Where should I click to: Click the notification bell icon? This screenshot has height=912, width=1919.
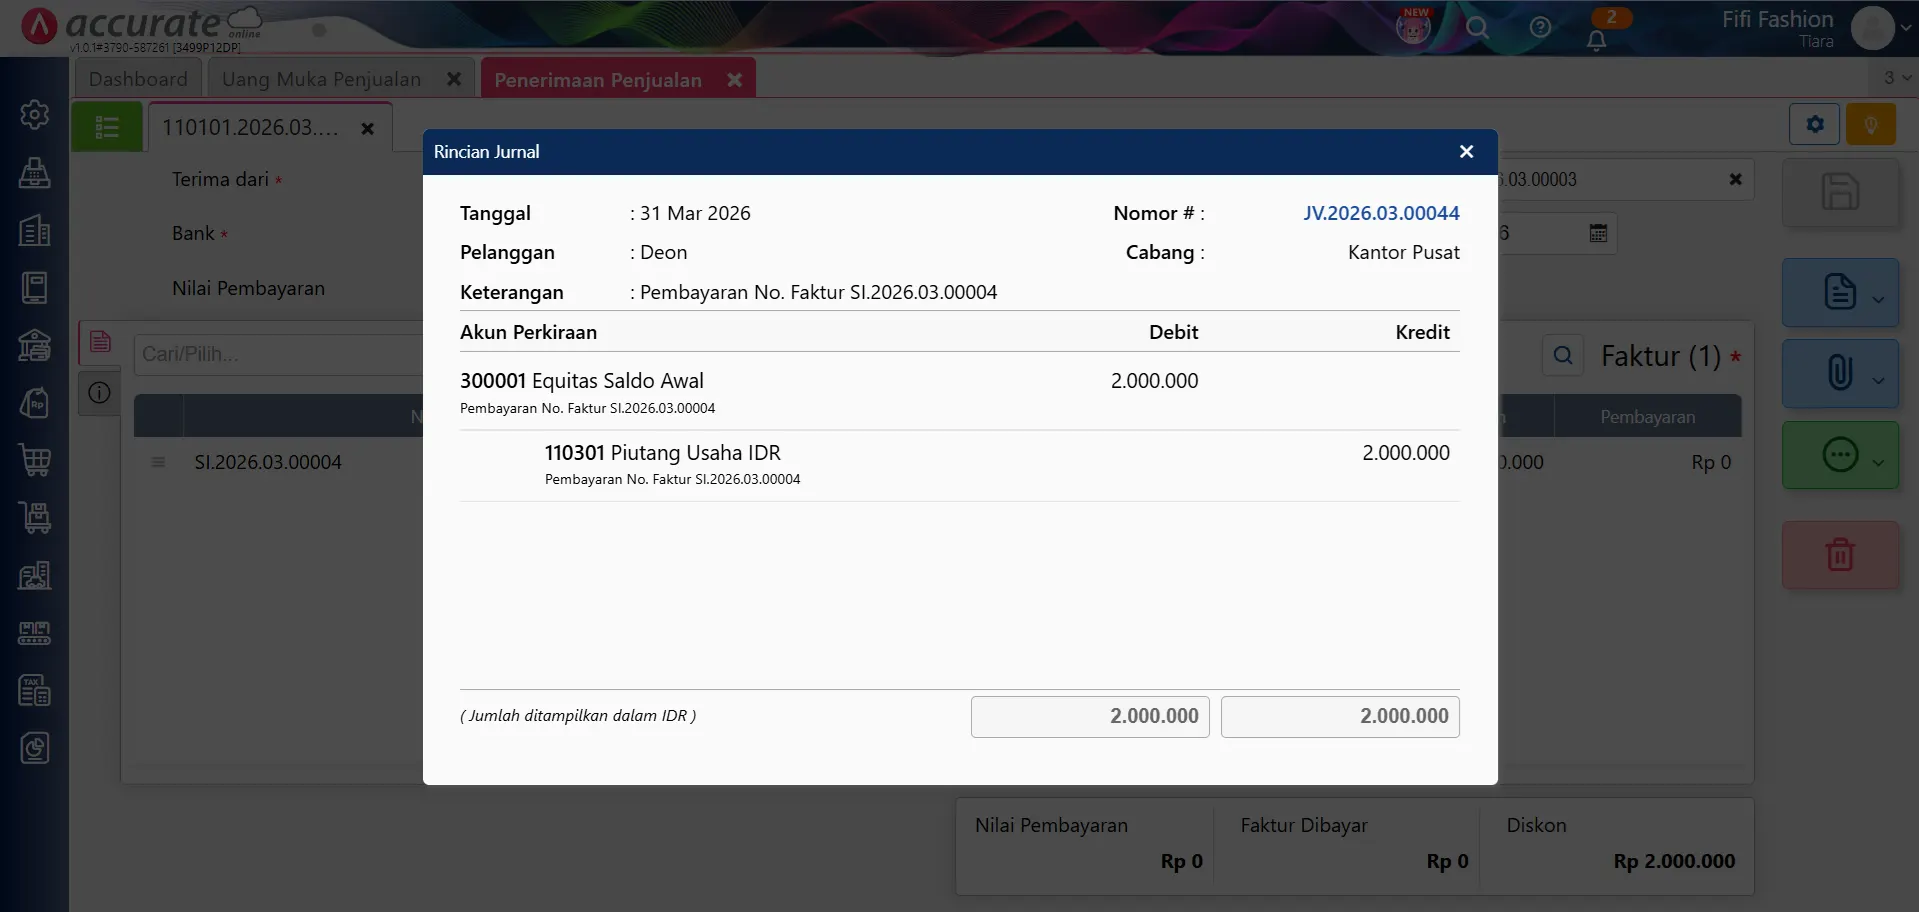pyautogui.click(x=1596, y=40)
